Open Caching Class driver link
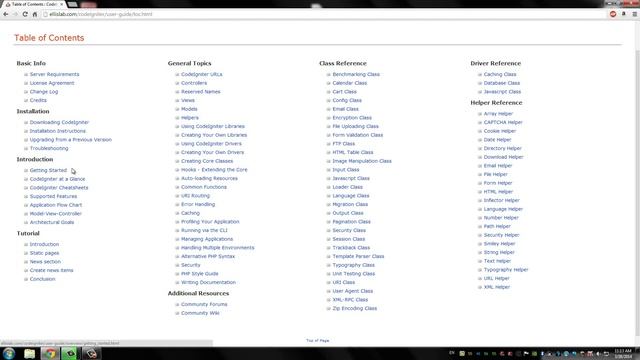Viewport: 640px width, 360px height. 500,74
